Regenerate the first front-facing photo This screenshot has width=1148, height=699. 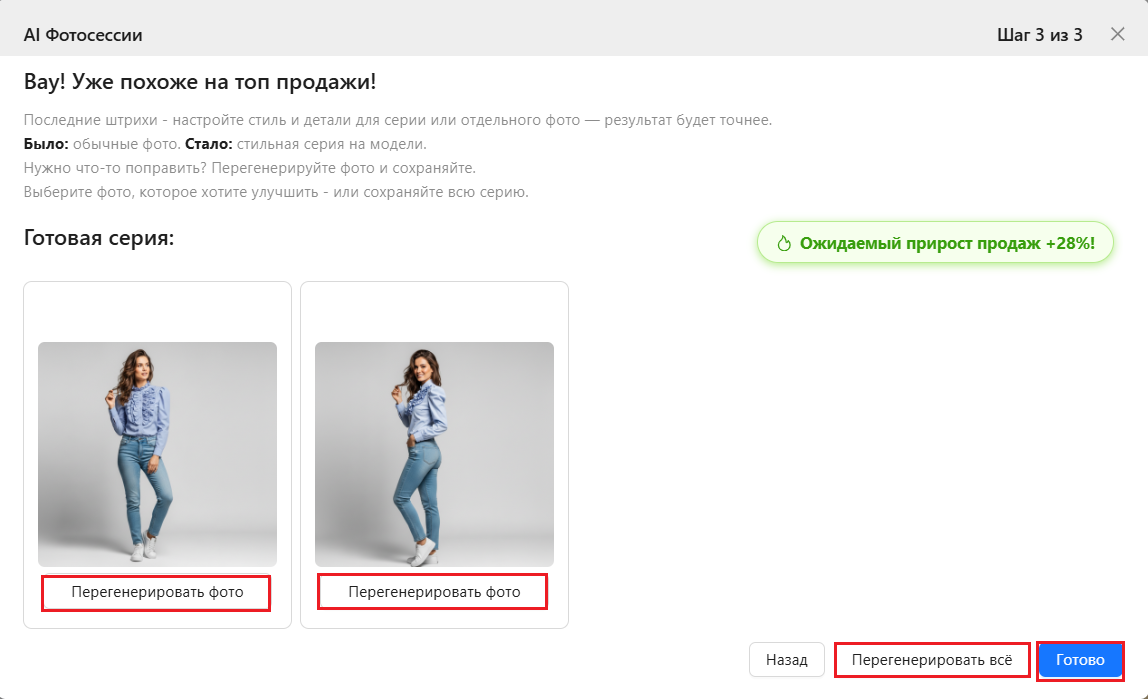157,592
